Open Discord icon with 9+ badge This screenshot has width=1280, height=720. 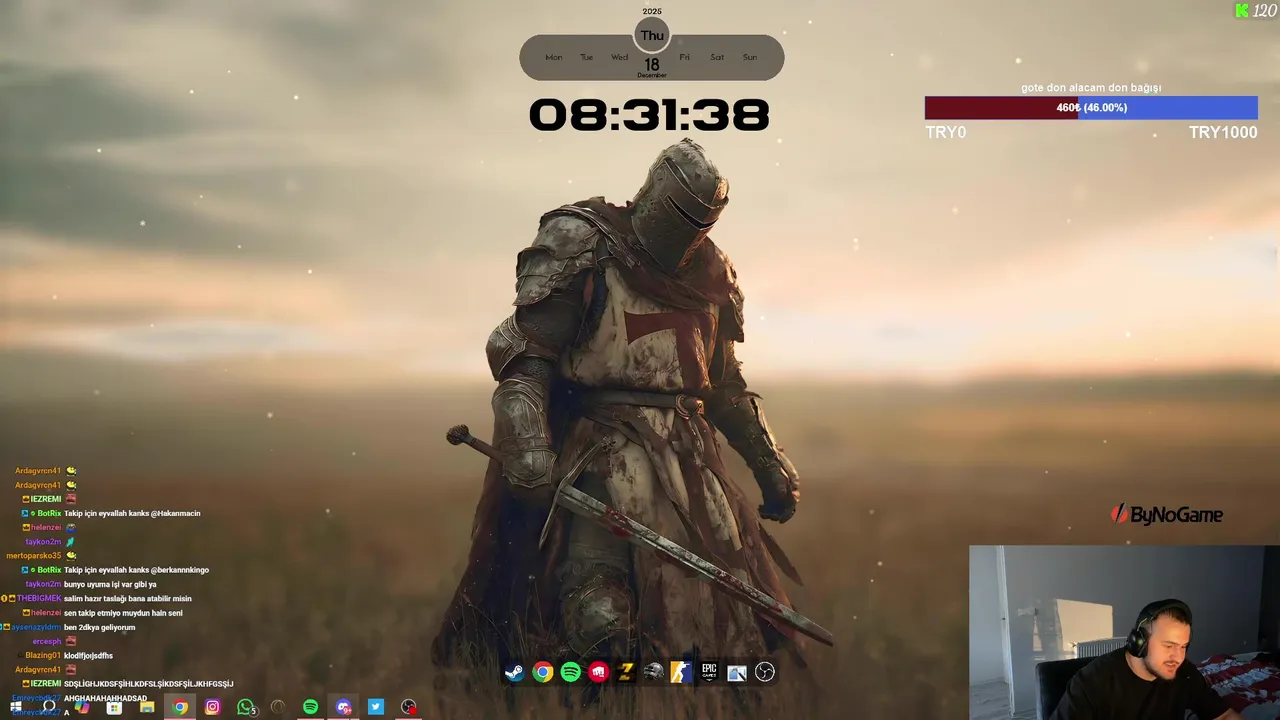(x=343, y=707)
